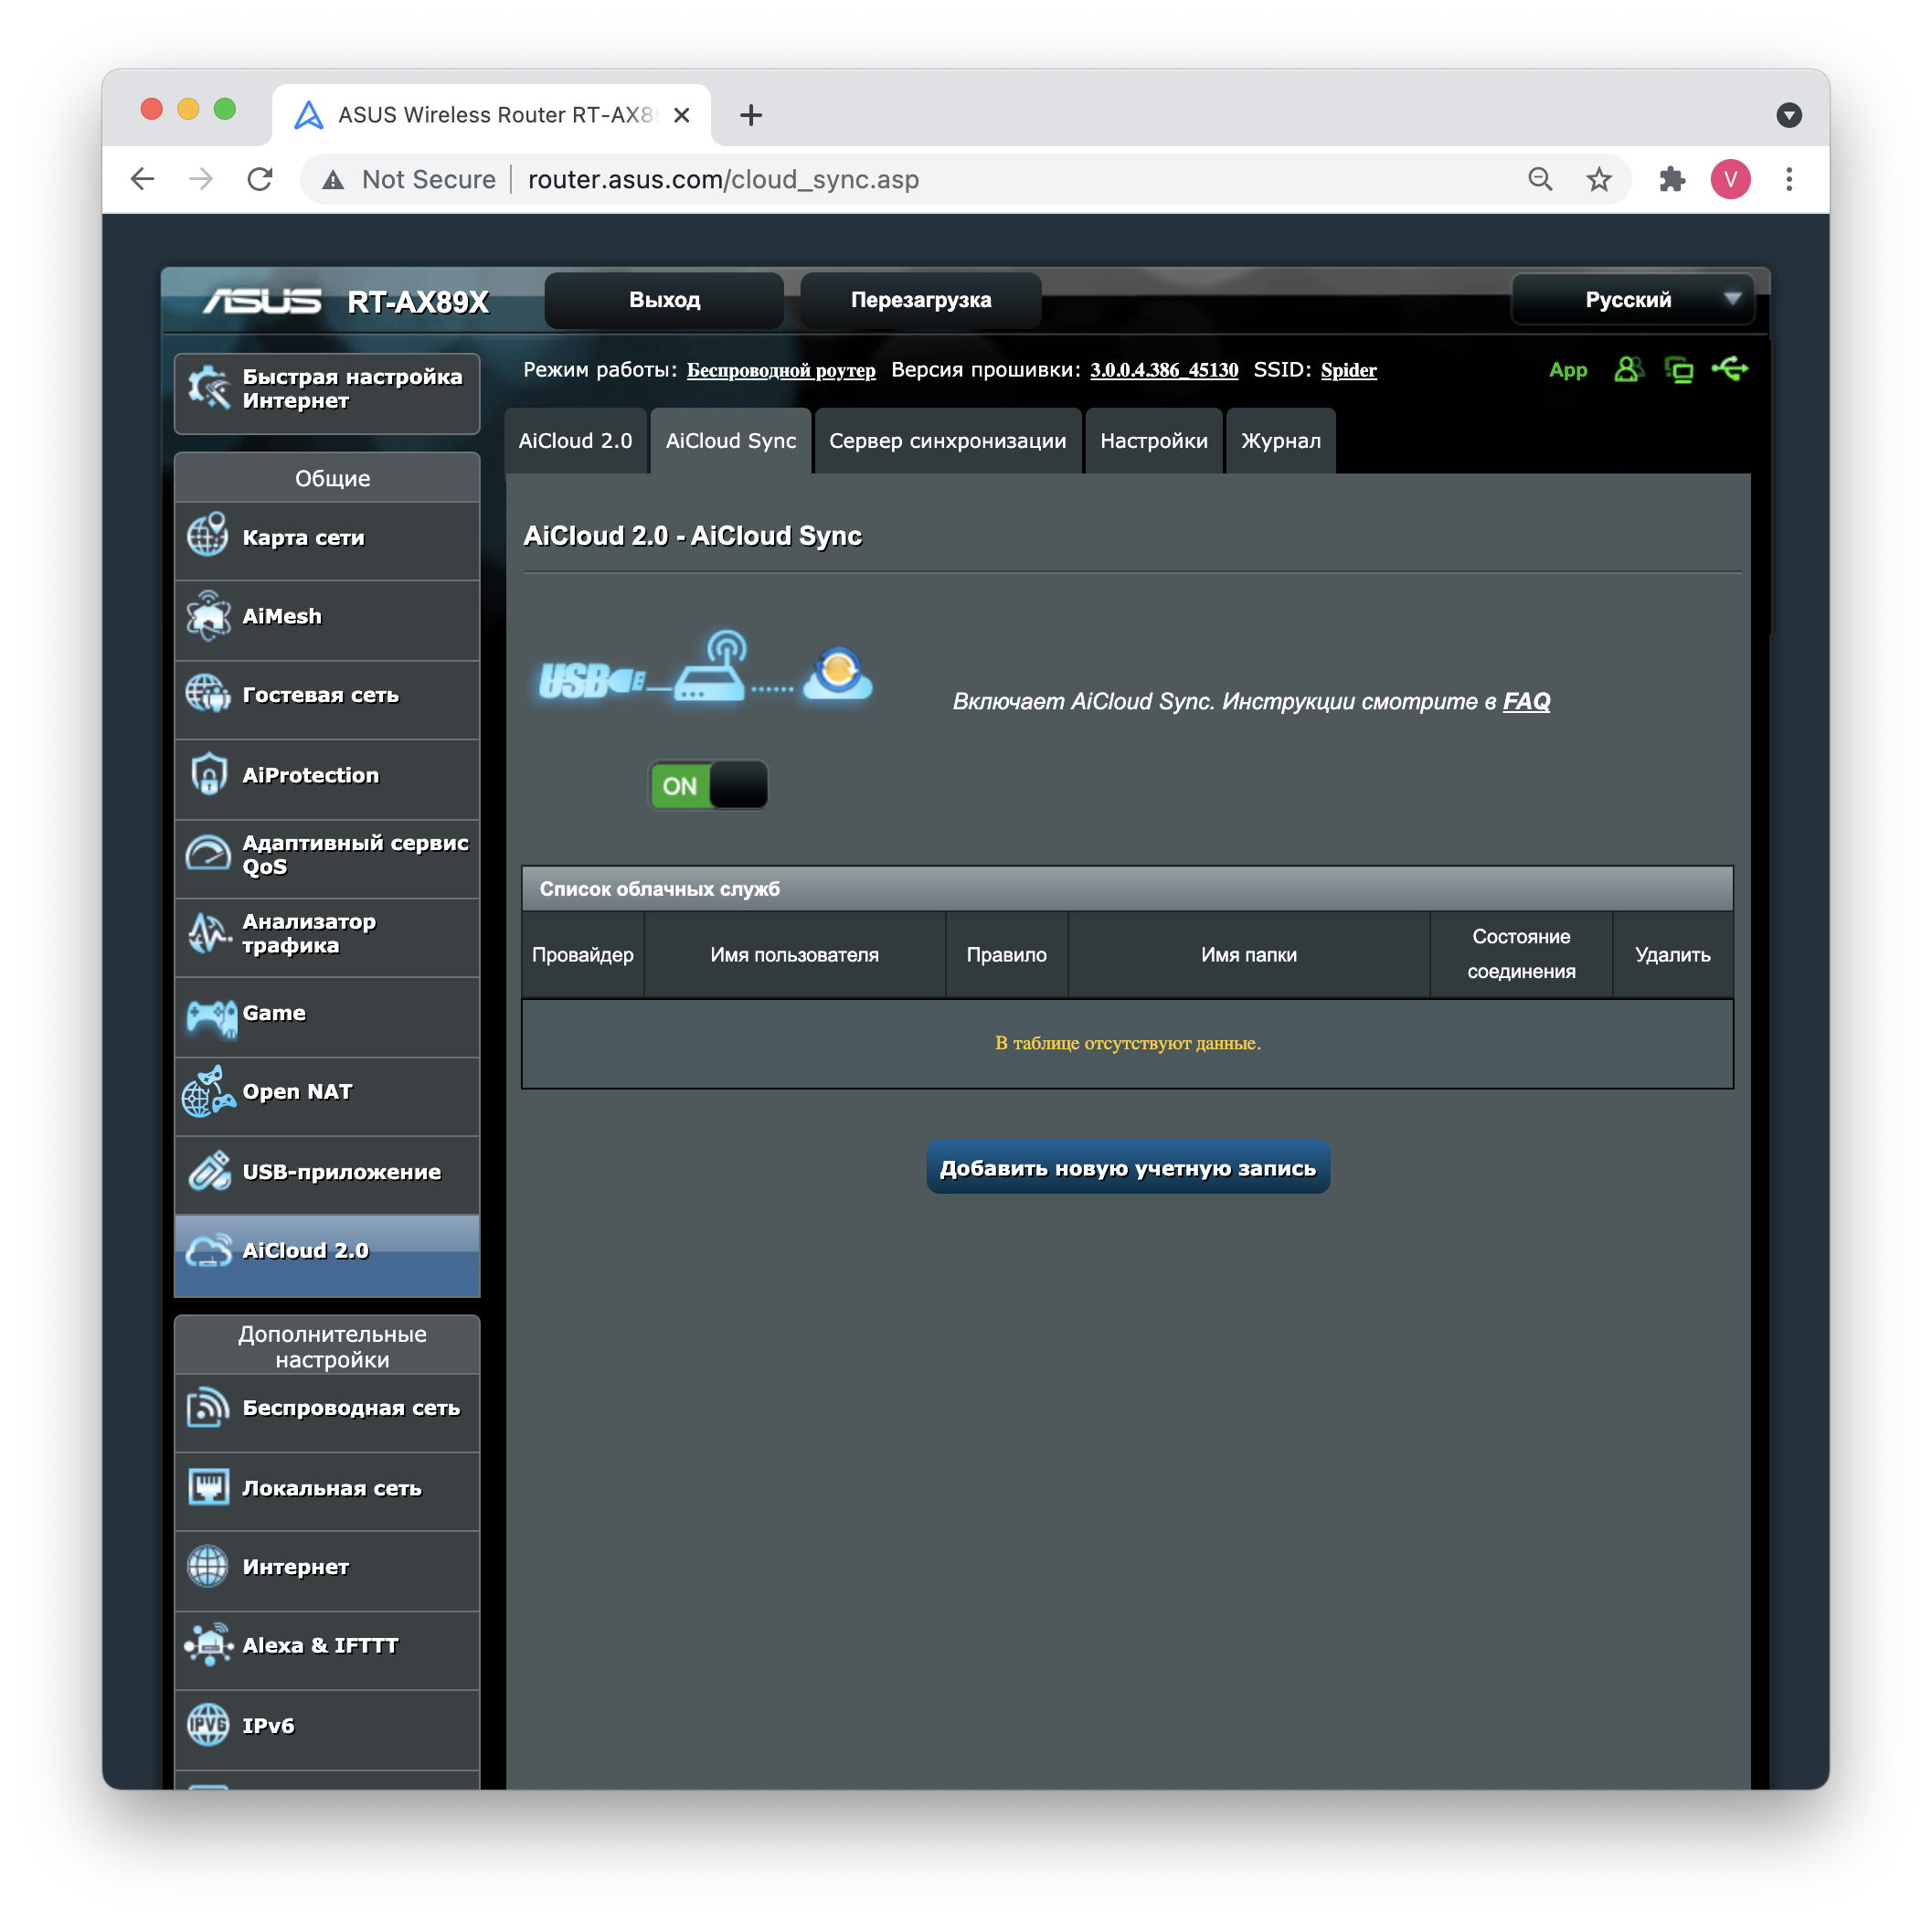This screenshot has width=1932, height=1925.
Task: Bookmark this page with the star icon
Action: [1599, 179]
